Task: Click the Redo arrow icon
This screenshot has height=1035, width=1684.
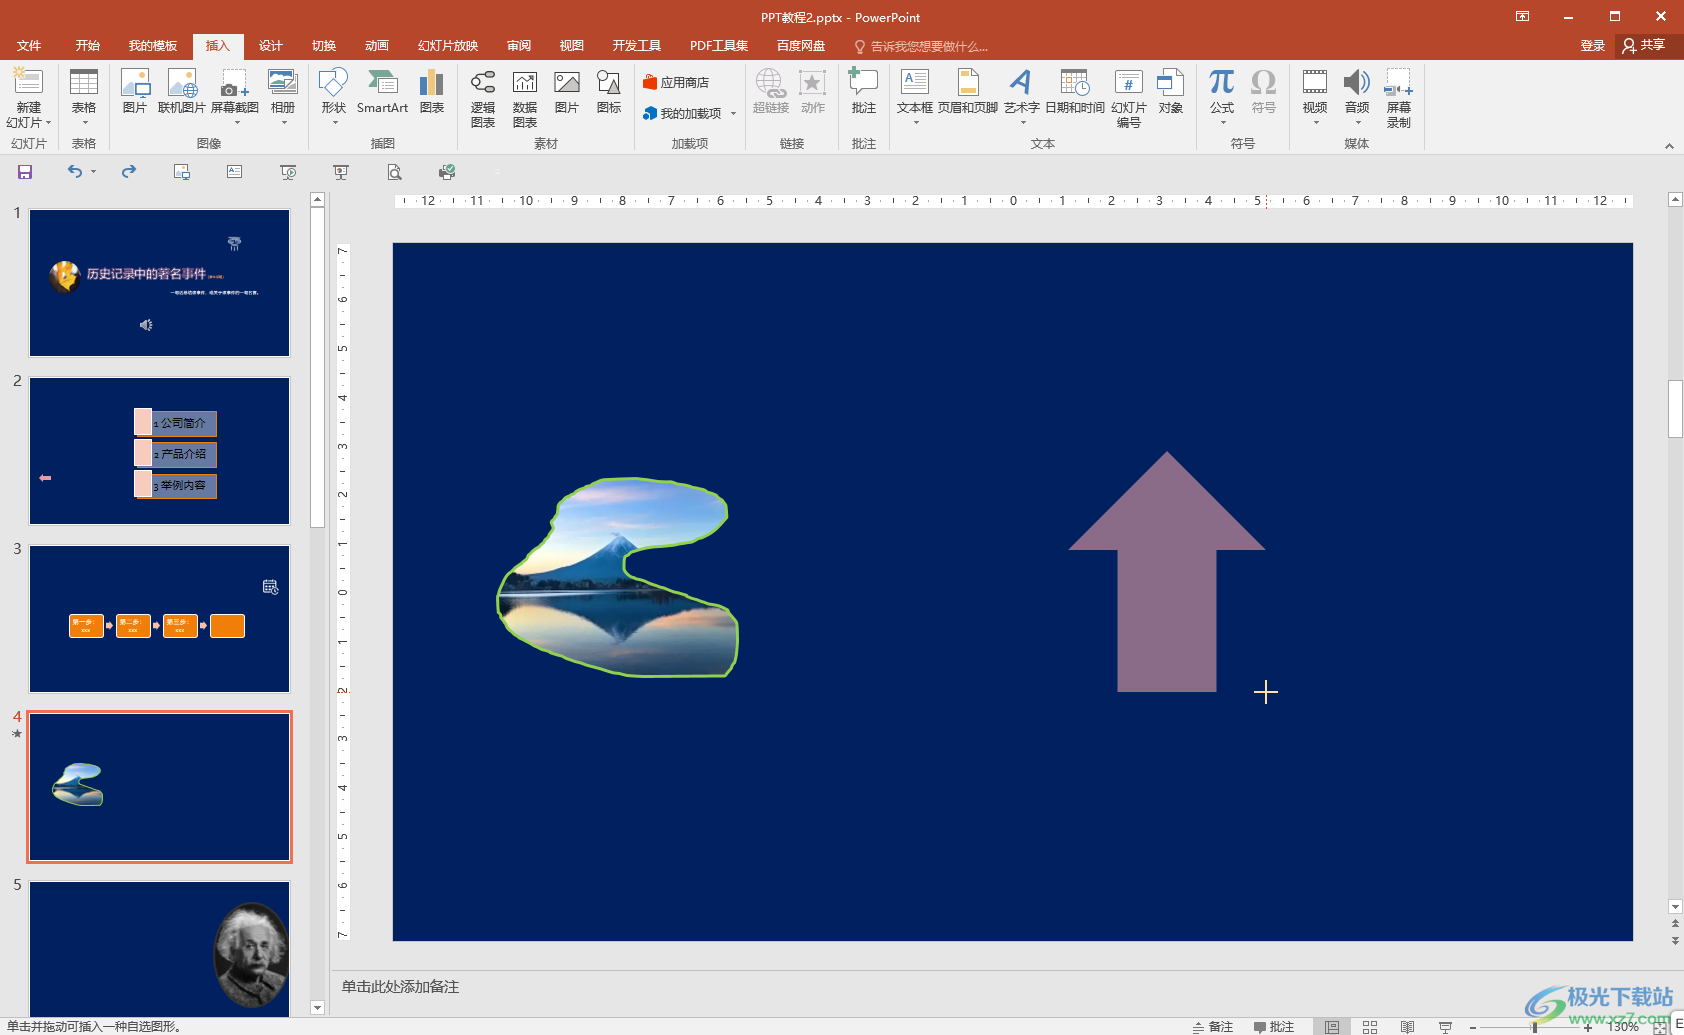Action: point(129,172)
